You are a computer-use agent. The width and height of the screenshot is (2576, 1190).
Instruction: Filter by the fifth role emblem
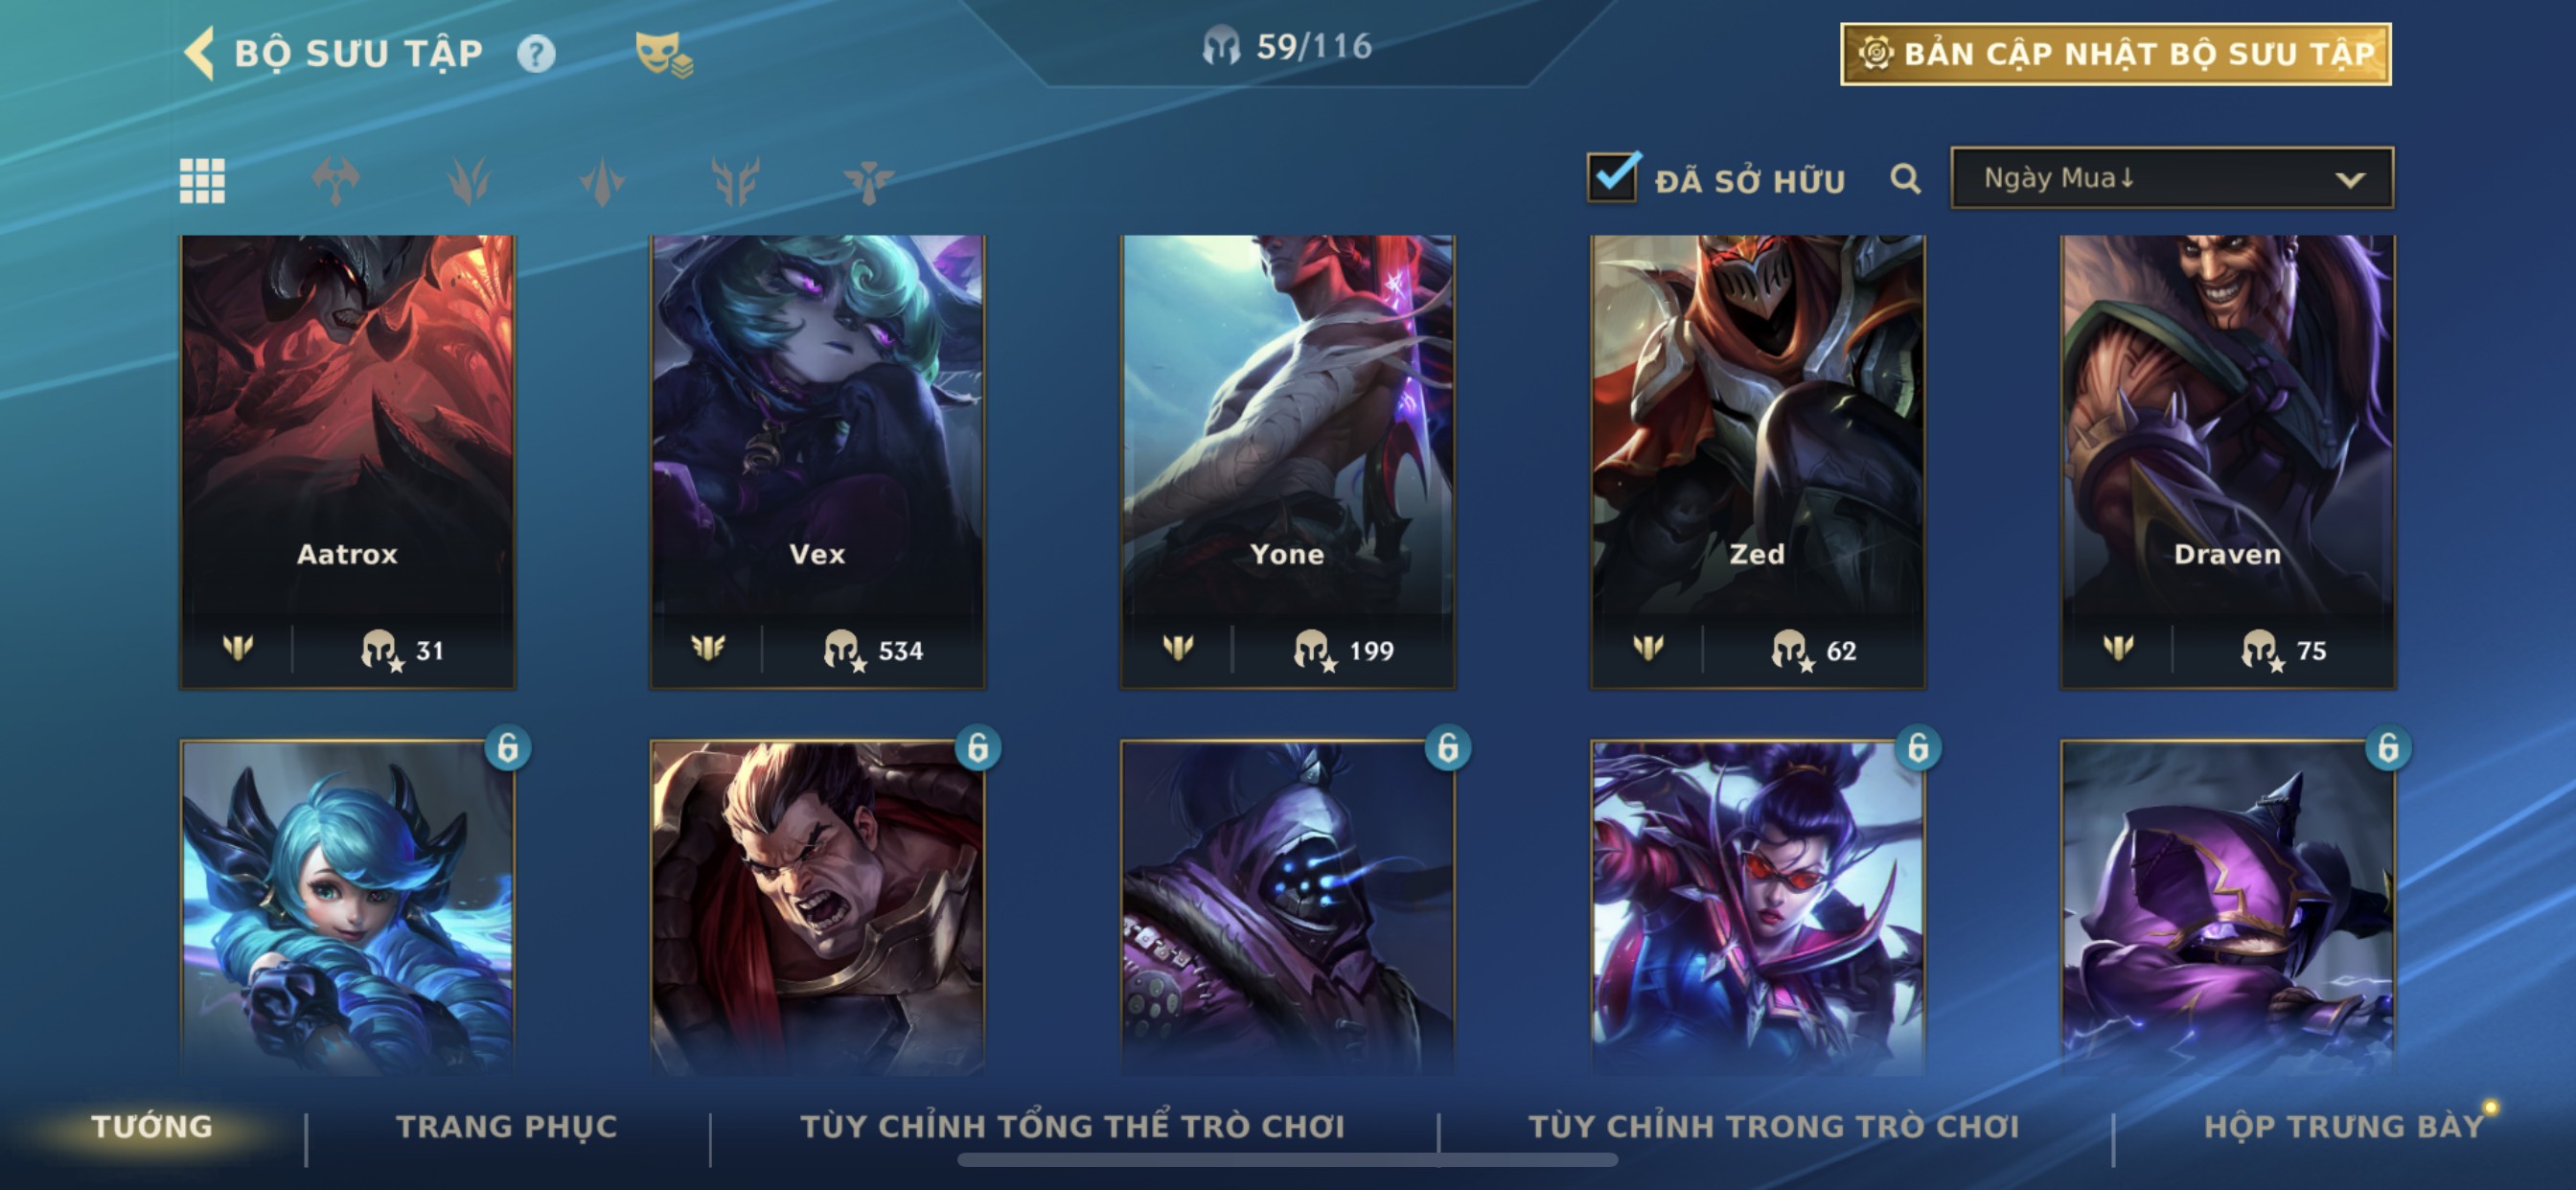868,181
